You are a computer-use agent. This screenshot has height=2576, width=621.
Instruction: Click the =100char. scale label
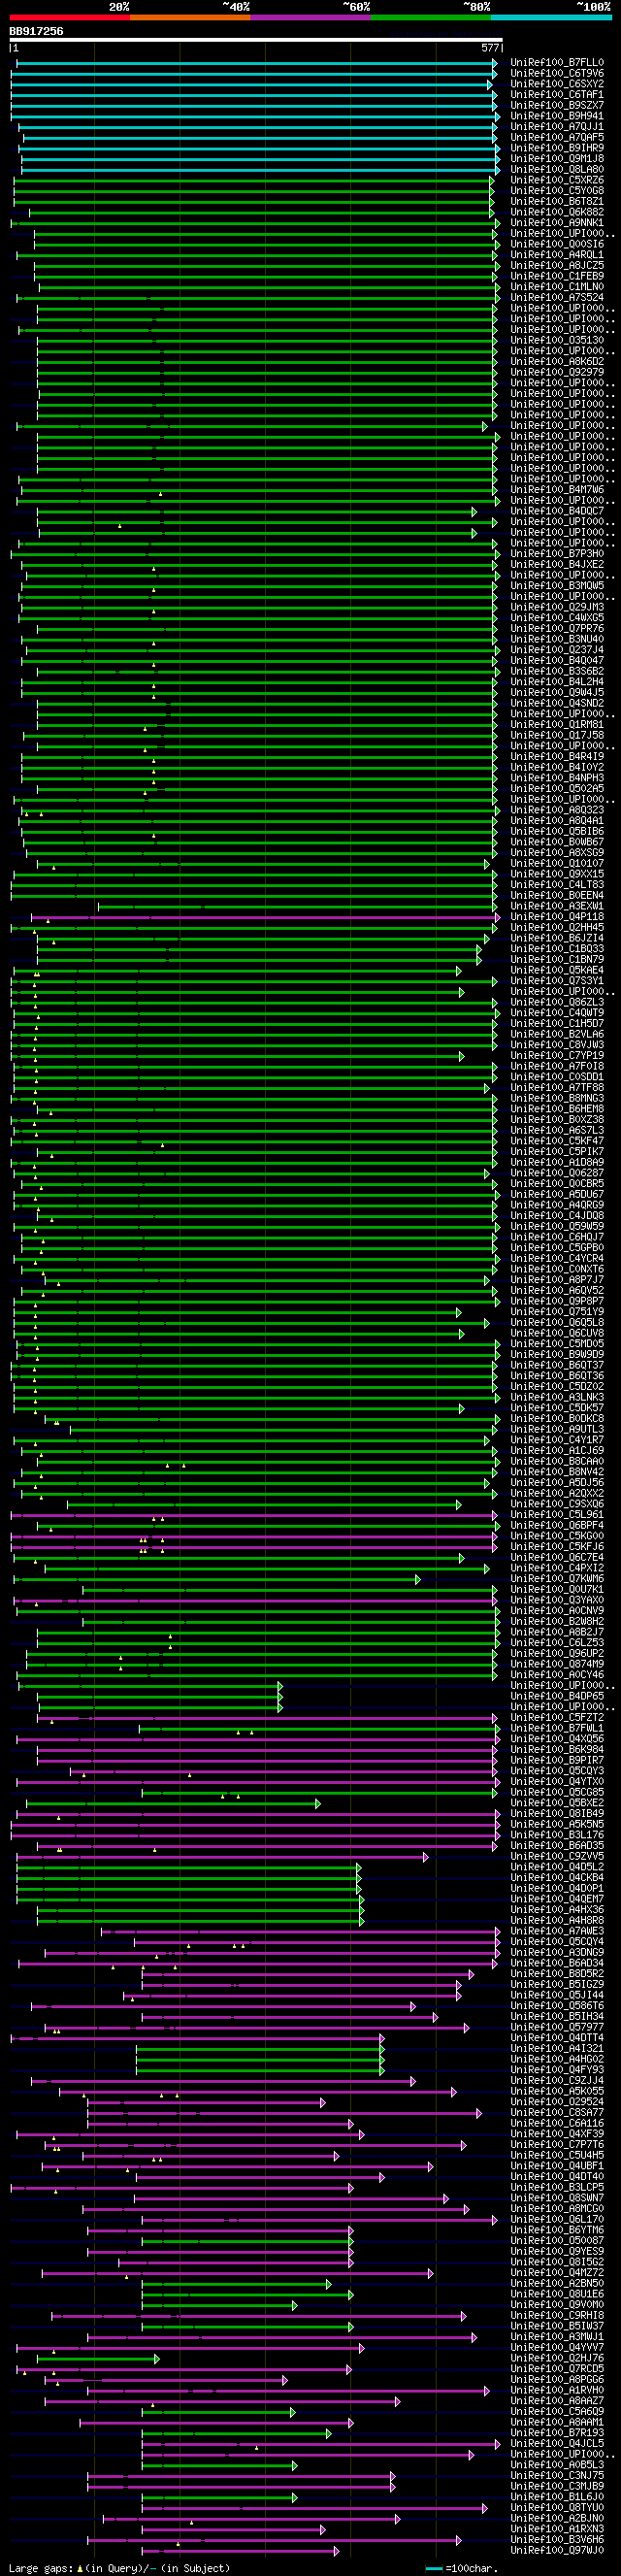472,2568
